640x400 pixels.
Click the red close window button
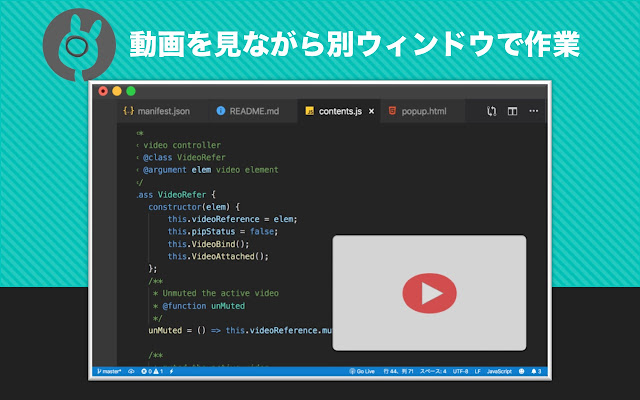pyautogui.click(x=103, y=91)
